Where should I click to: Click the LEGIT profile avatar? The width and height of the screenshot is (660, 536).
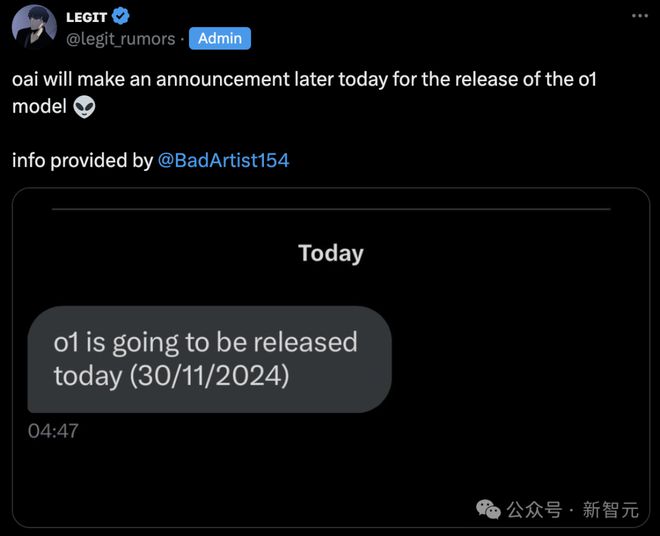click(x=33, y=26)
